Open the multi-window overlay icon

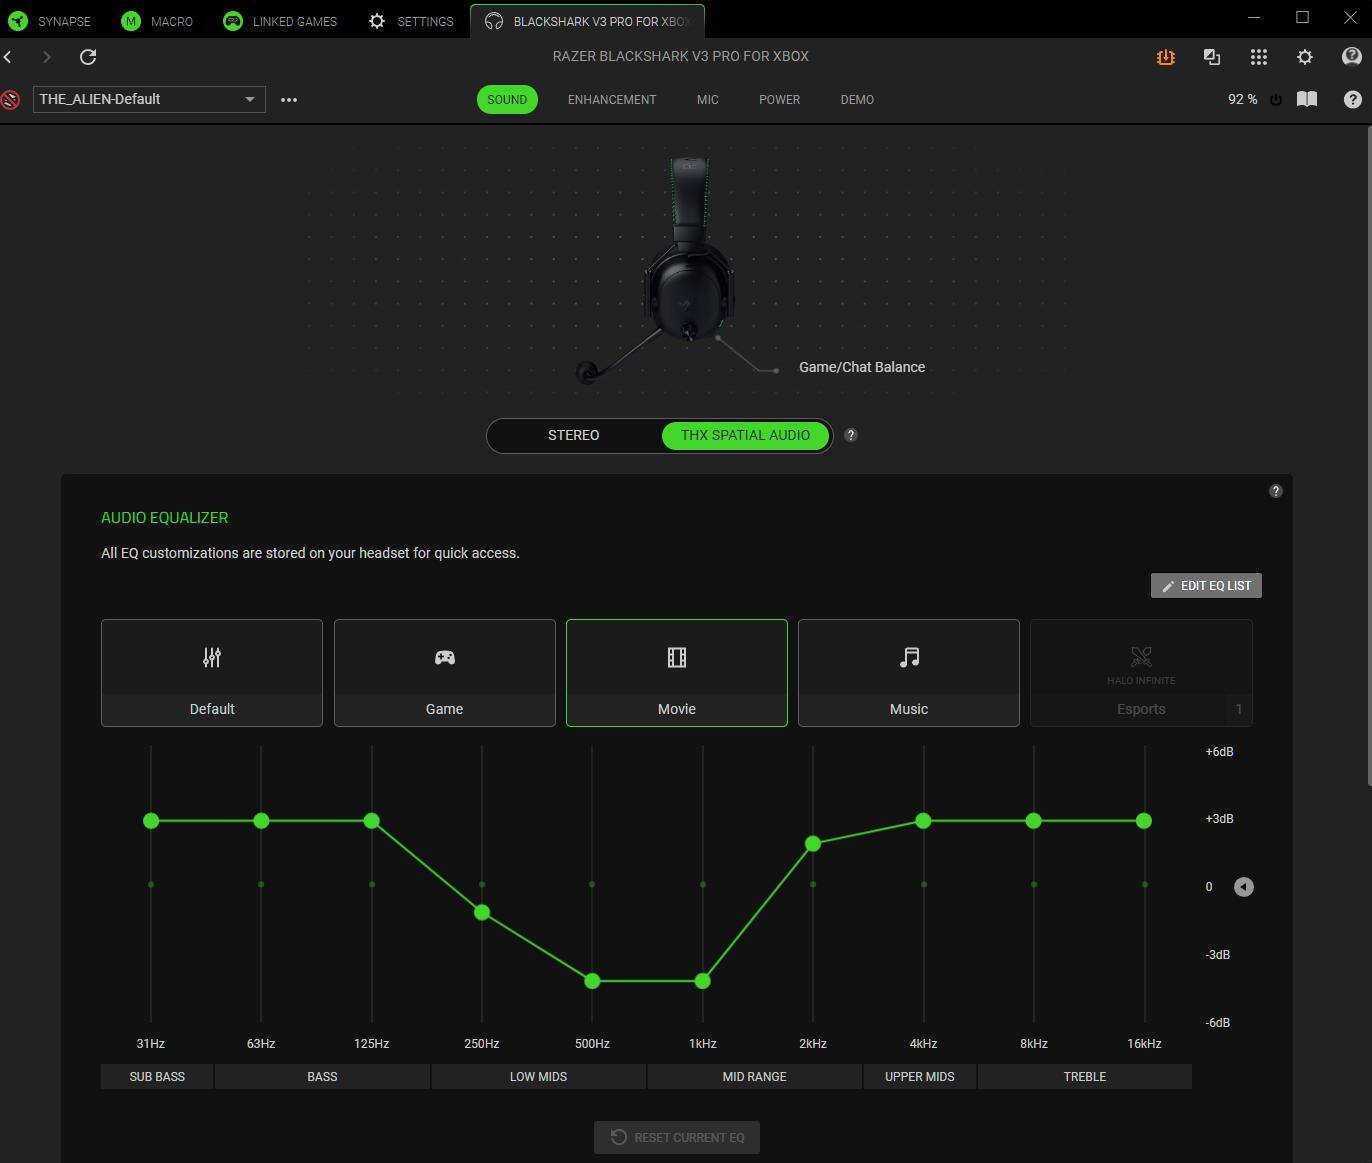(x=1212, y=57)
